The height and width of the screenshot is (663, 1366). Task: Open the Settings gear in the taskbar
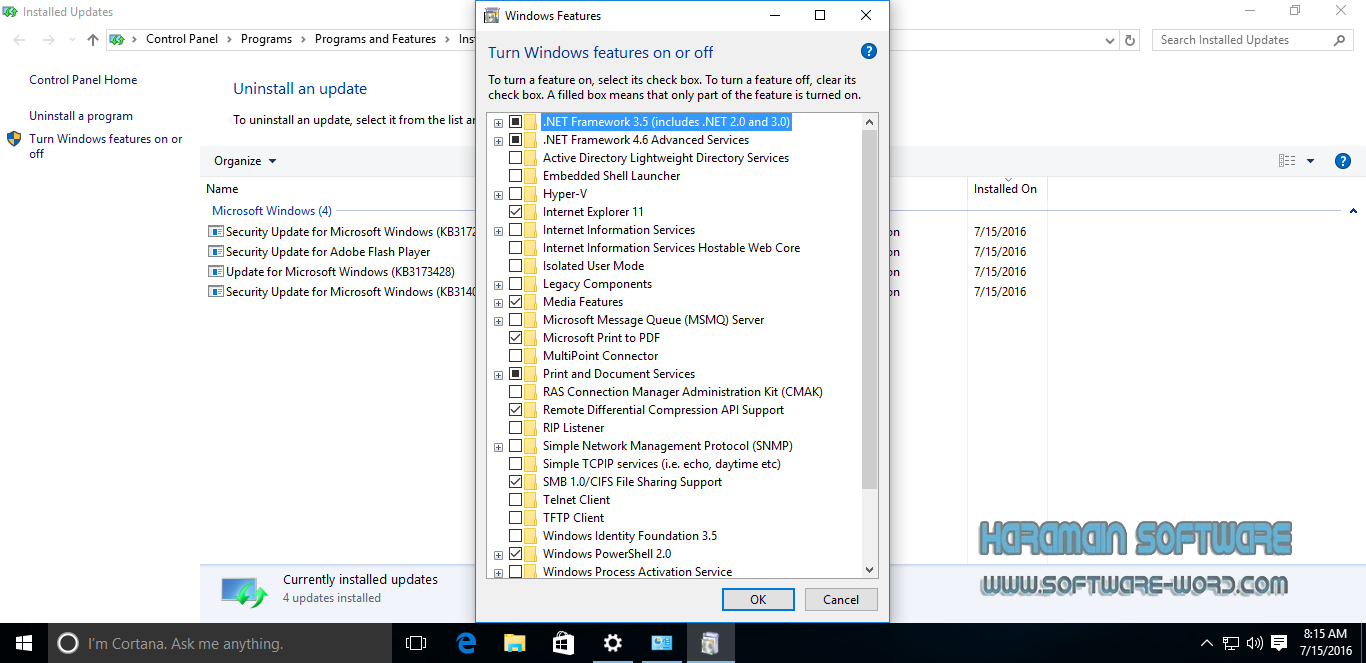(612, 643)
